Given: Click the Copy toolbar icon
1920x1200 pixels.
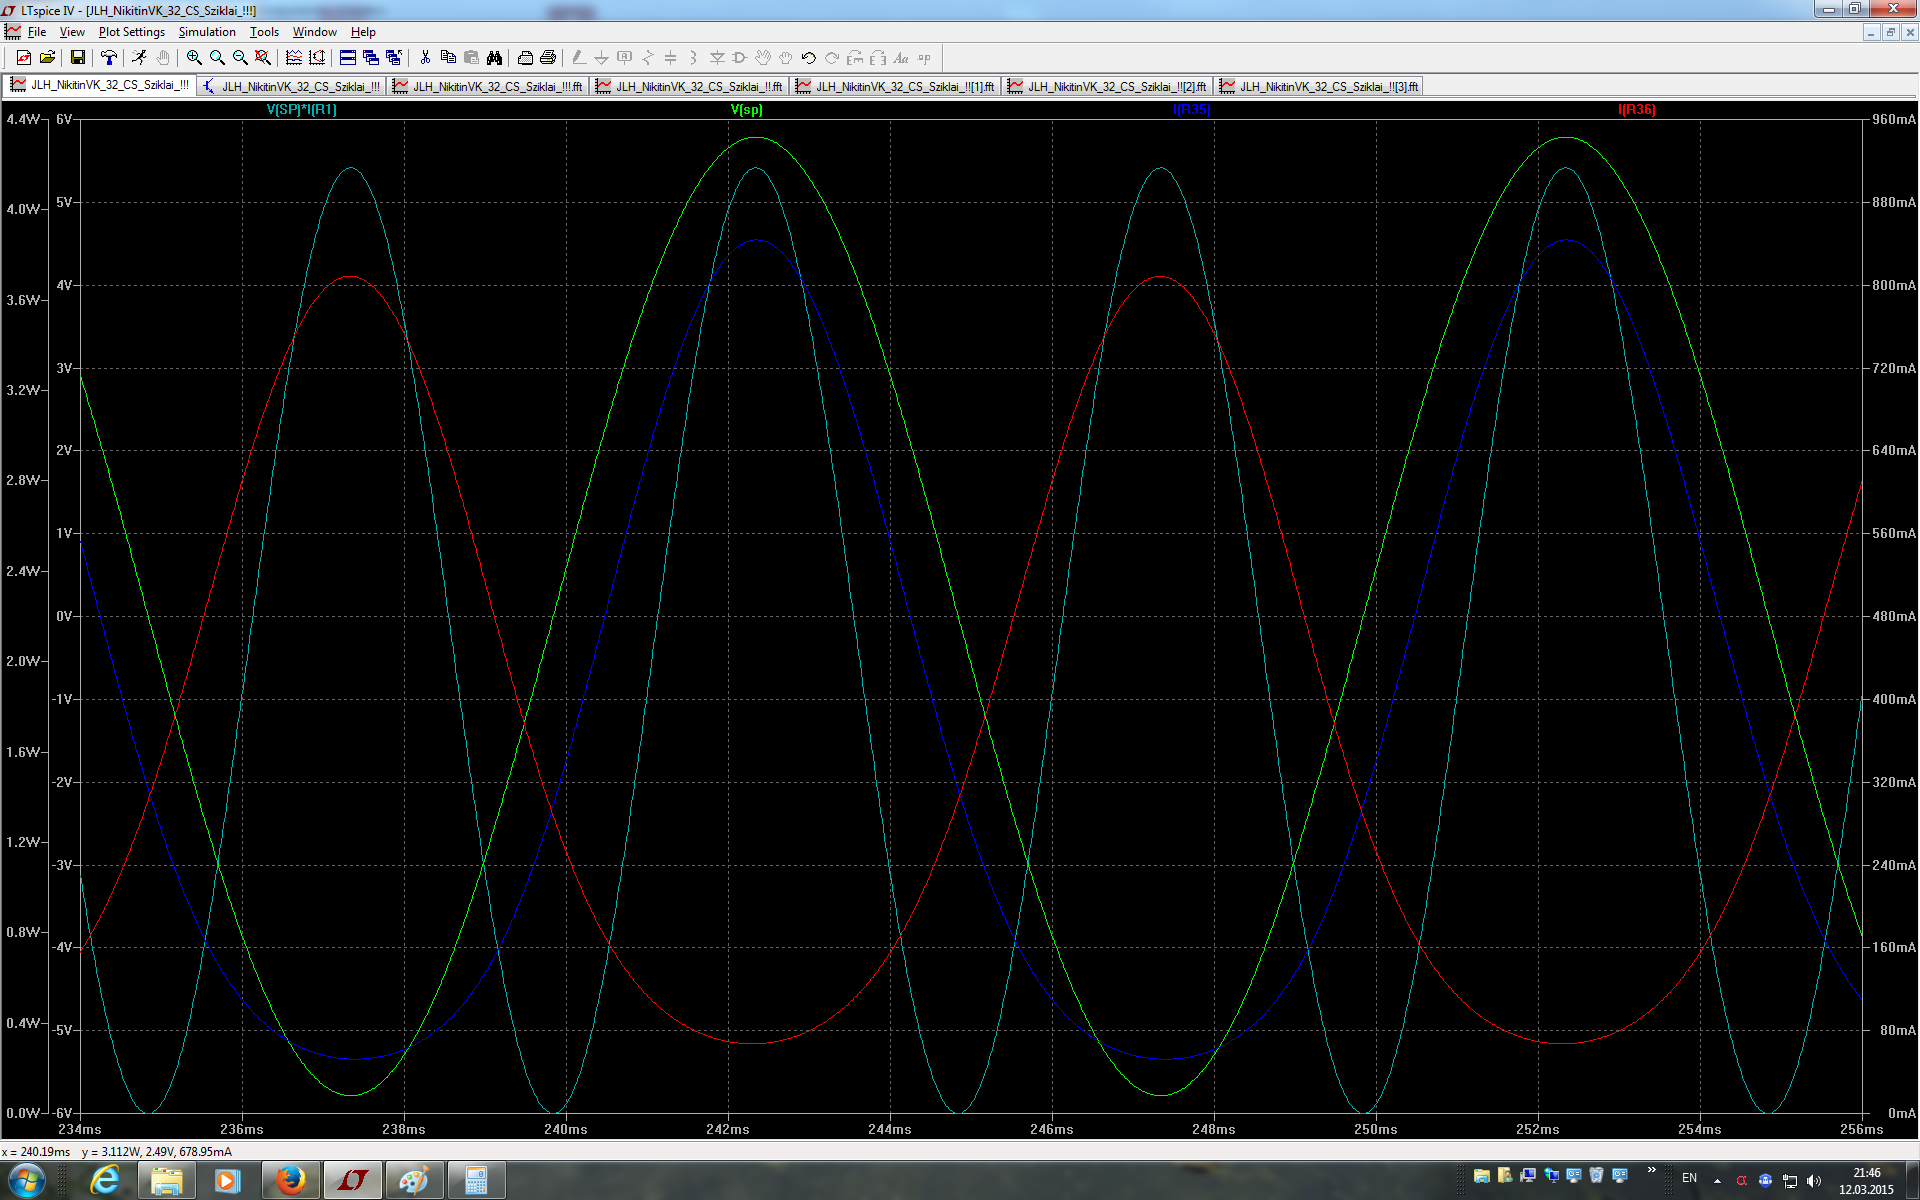Looking at the screenshot, I should 448,58.
